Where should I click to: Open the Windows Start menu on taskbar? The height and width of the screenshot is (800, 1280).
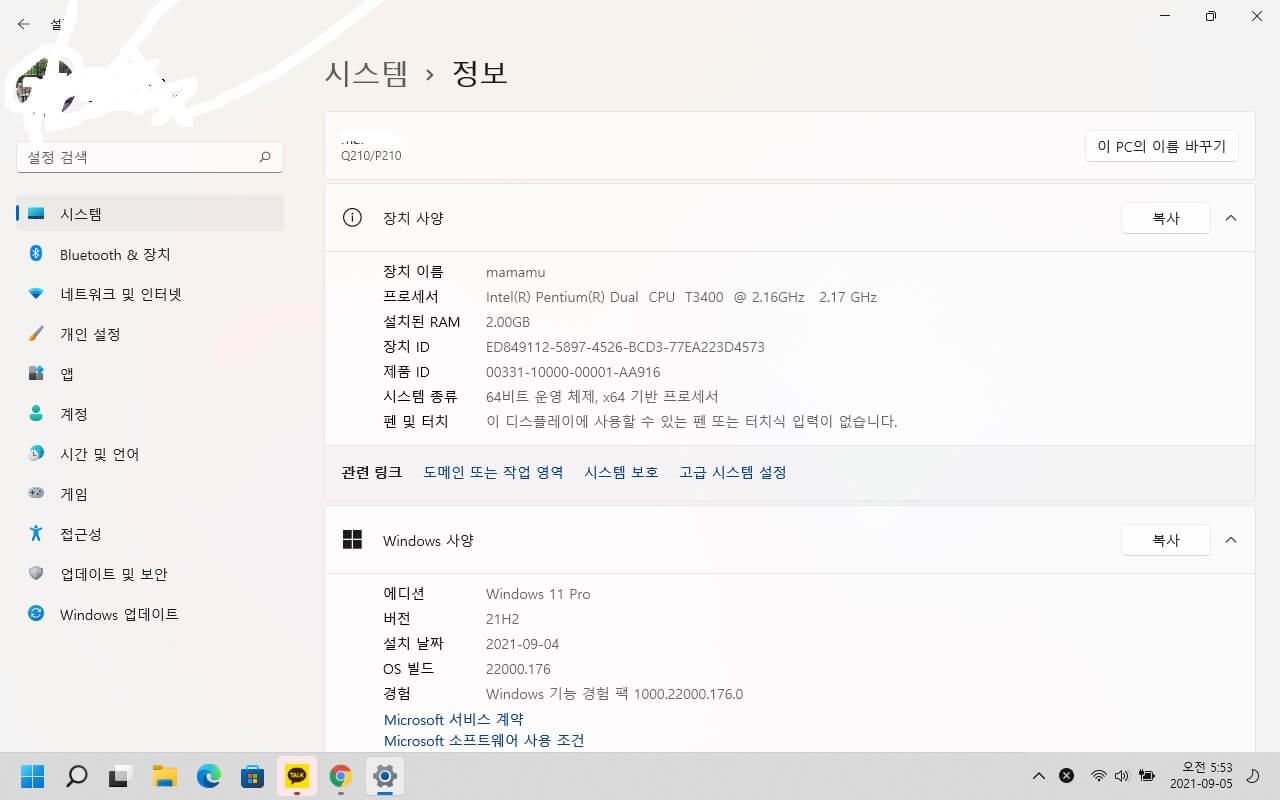pos(33,775)
